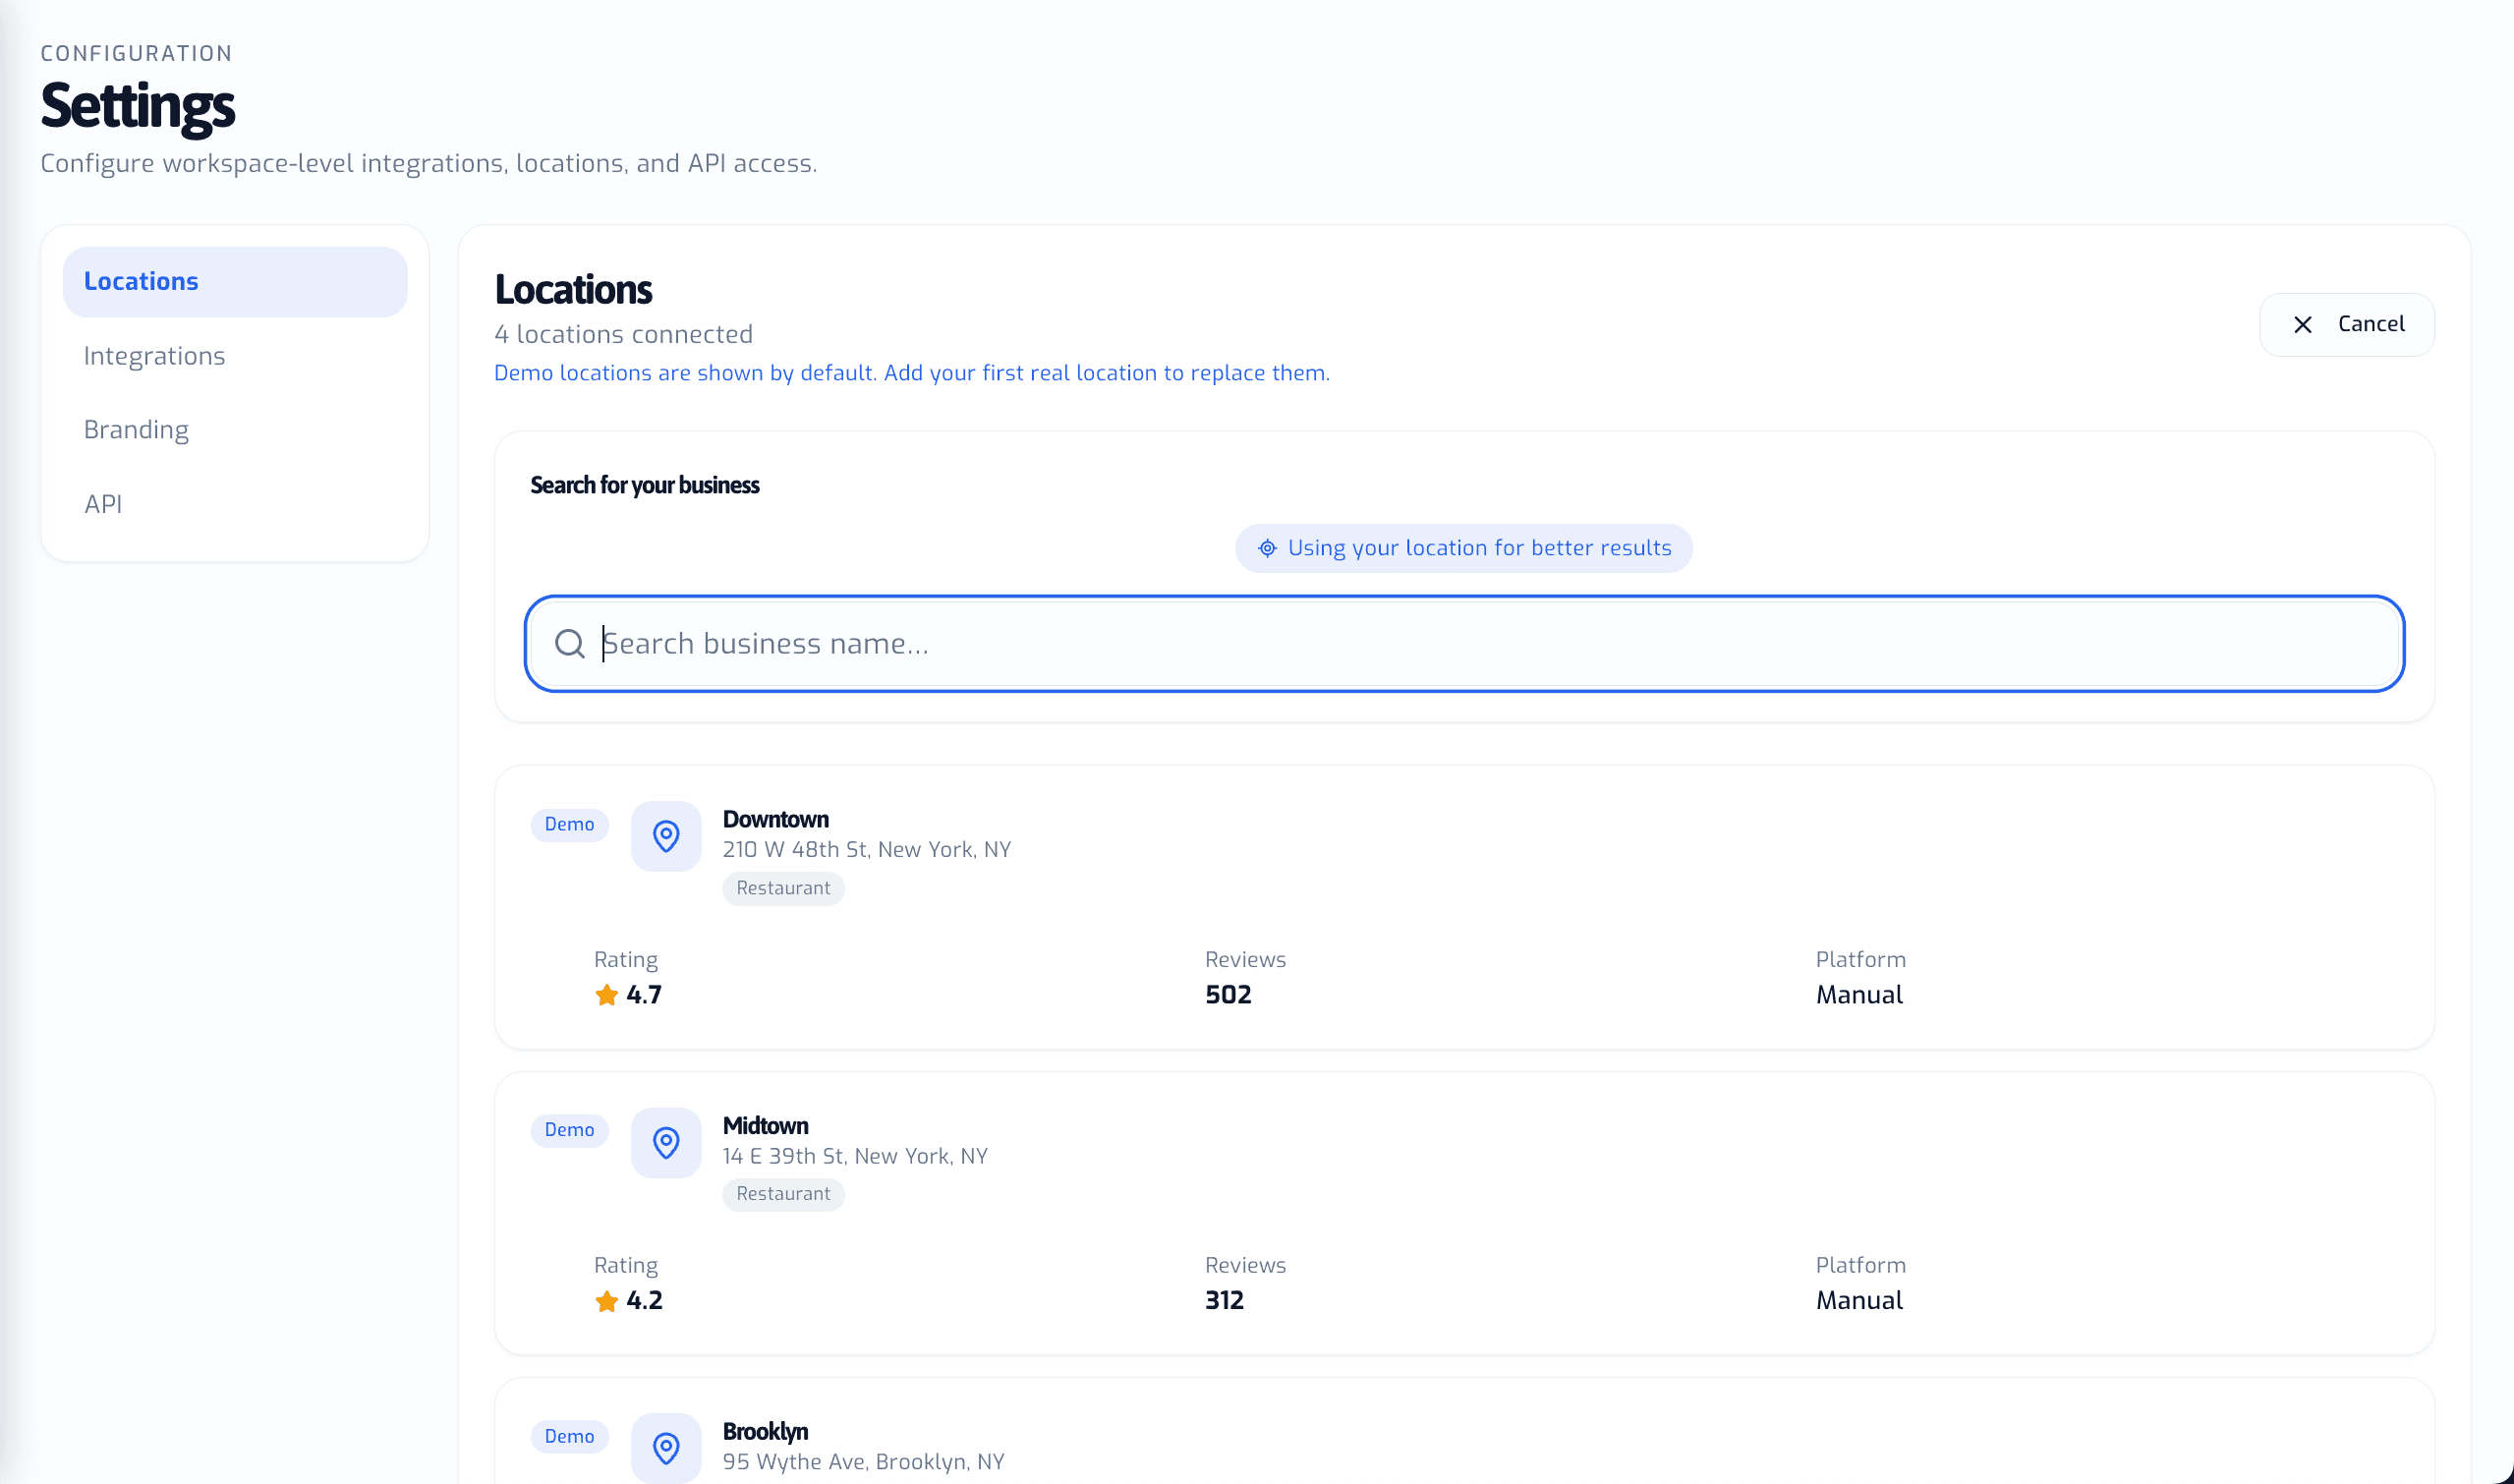Click the Demo badge on Downtown
This screenshot has width=2514, height=1484.
(x=570, y=825)
